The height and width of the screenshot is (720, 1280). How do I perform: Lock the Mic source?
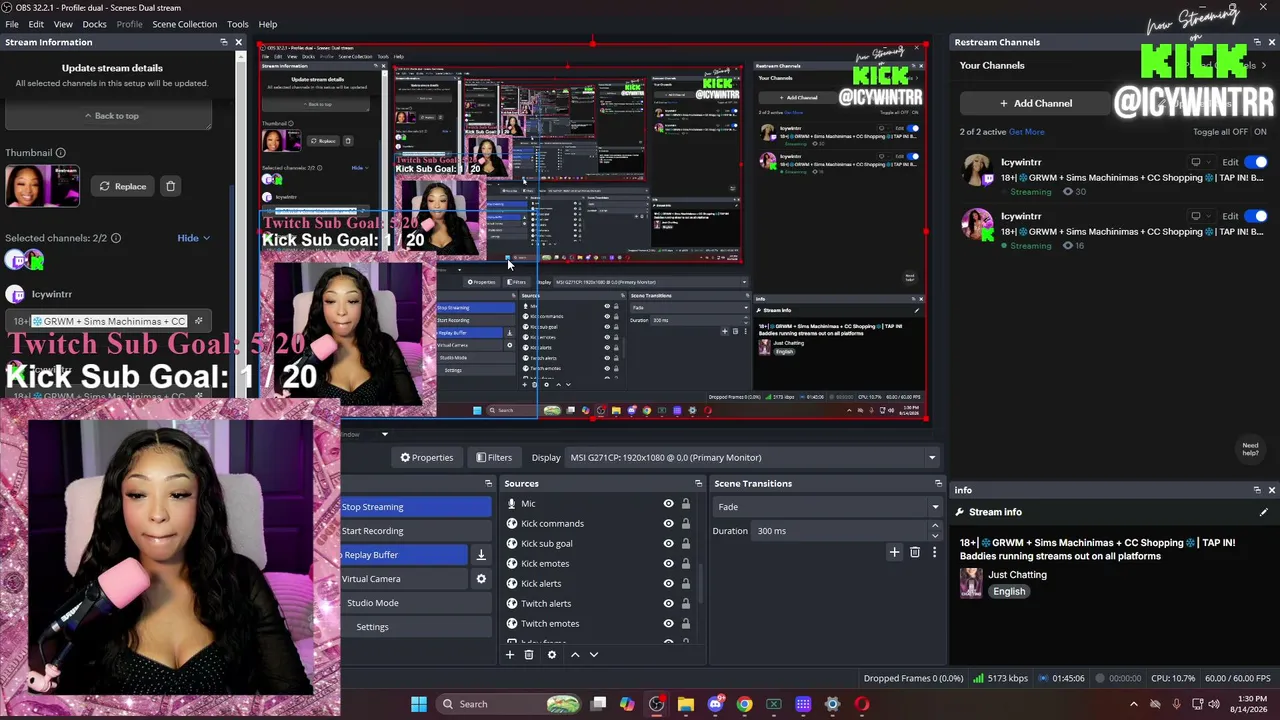click(685, 504)
